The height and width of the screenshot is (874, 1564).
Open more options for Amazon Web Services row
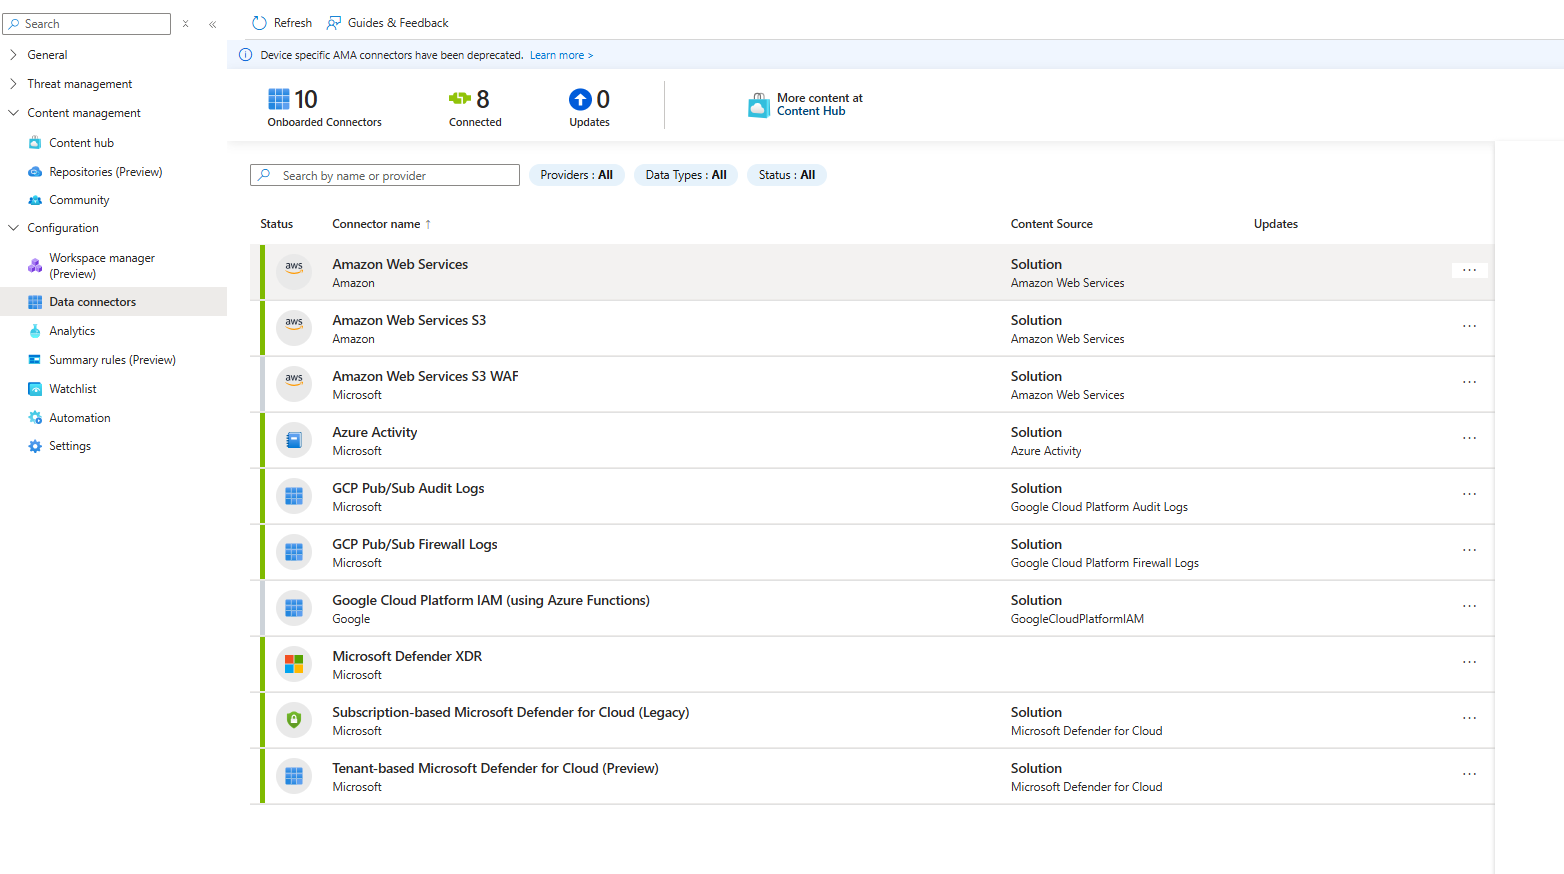[x=1469, y=270]
